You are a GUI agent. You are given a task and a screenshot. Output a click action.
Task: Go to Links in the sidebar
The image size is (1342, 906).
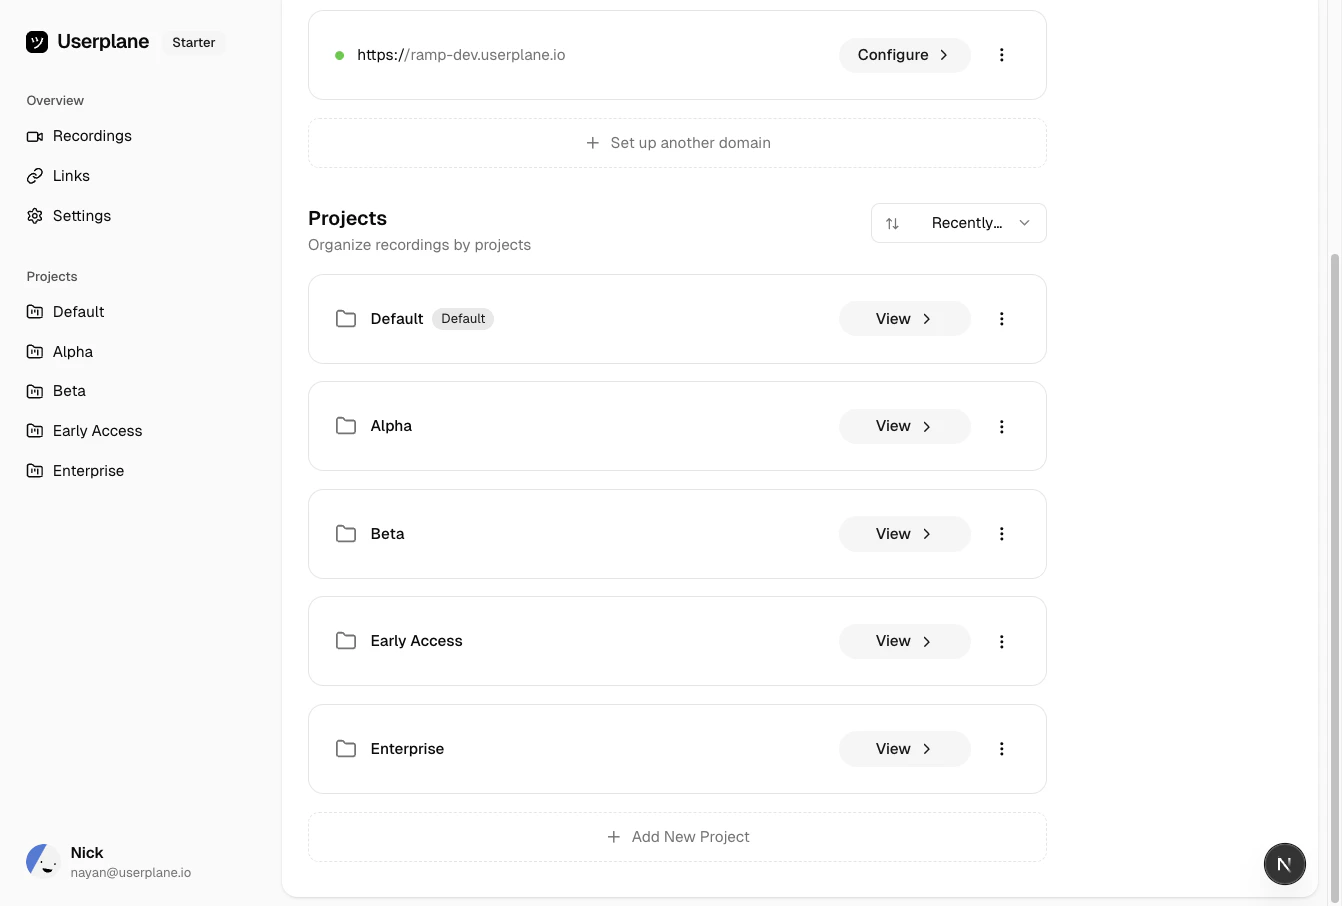(71, 176)
